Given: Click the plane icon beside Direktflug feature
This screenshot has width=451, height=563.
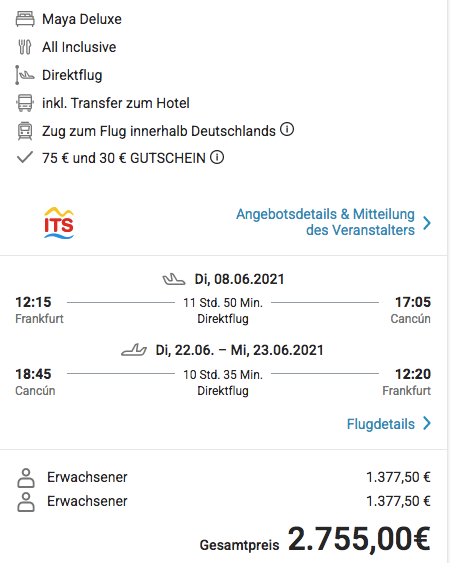Looking at the screenshot, I should pos(25,75).
